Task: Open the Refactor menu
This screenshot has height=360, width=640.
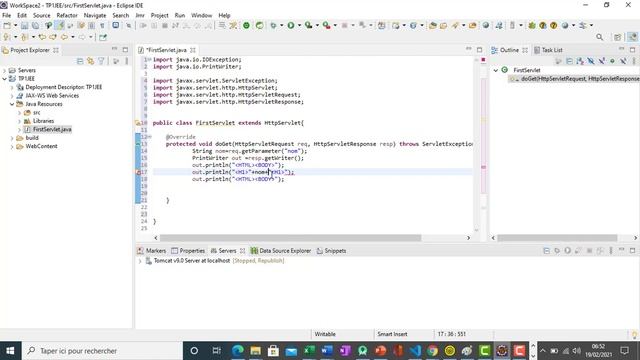Action: tap(67, 15)
